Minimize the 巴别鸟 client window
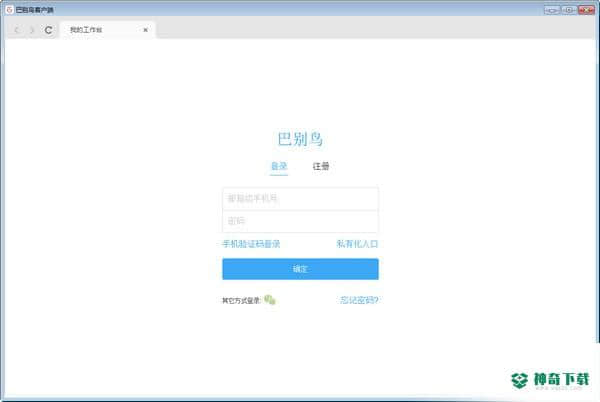 (x=552, y=10)
